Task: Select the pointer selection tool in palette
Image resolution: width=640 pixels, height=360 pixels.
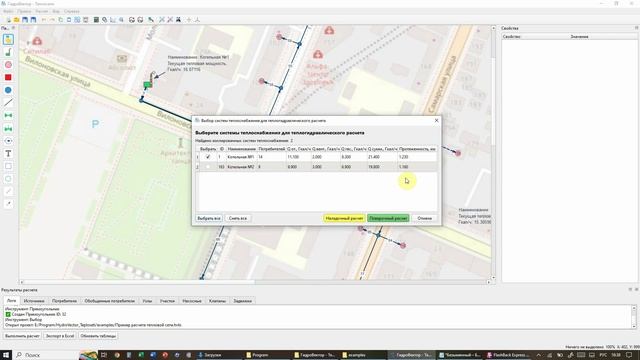Action: [x=8, y=40]
